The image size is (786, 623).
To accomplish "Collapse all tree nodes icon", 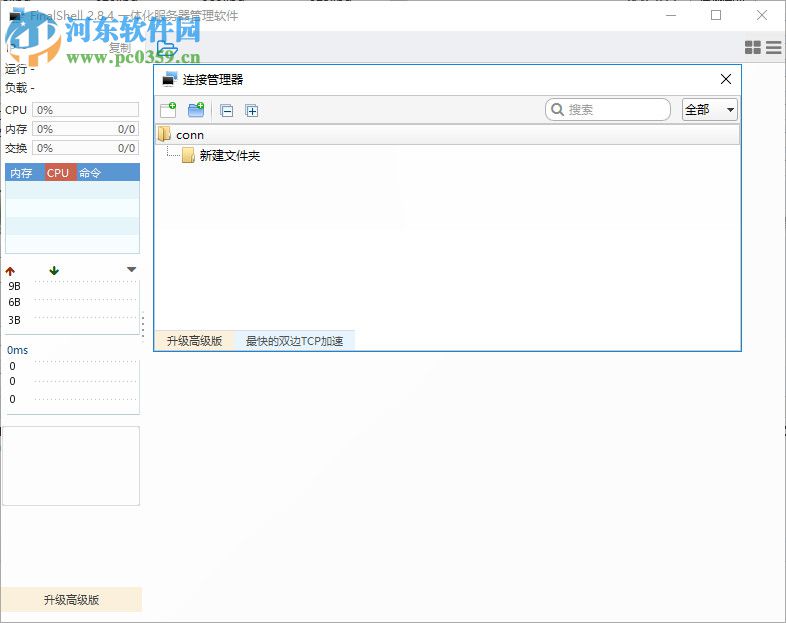I will [227, 110].
